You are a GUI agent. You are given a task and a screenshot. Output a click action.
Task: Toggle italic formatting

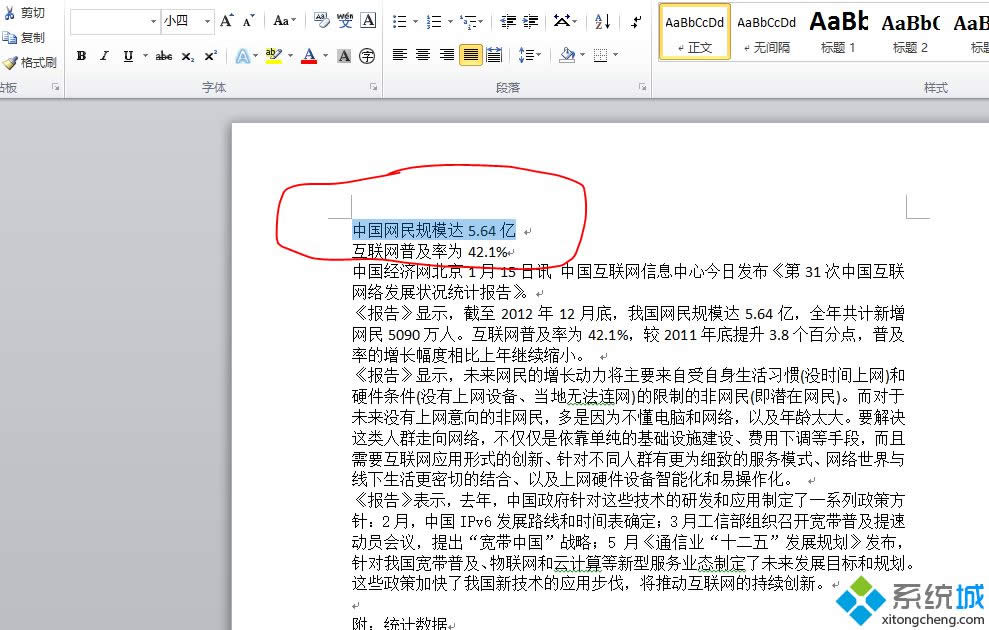click(104, 56)
